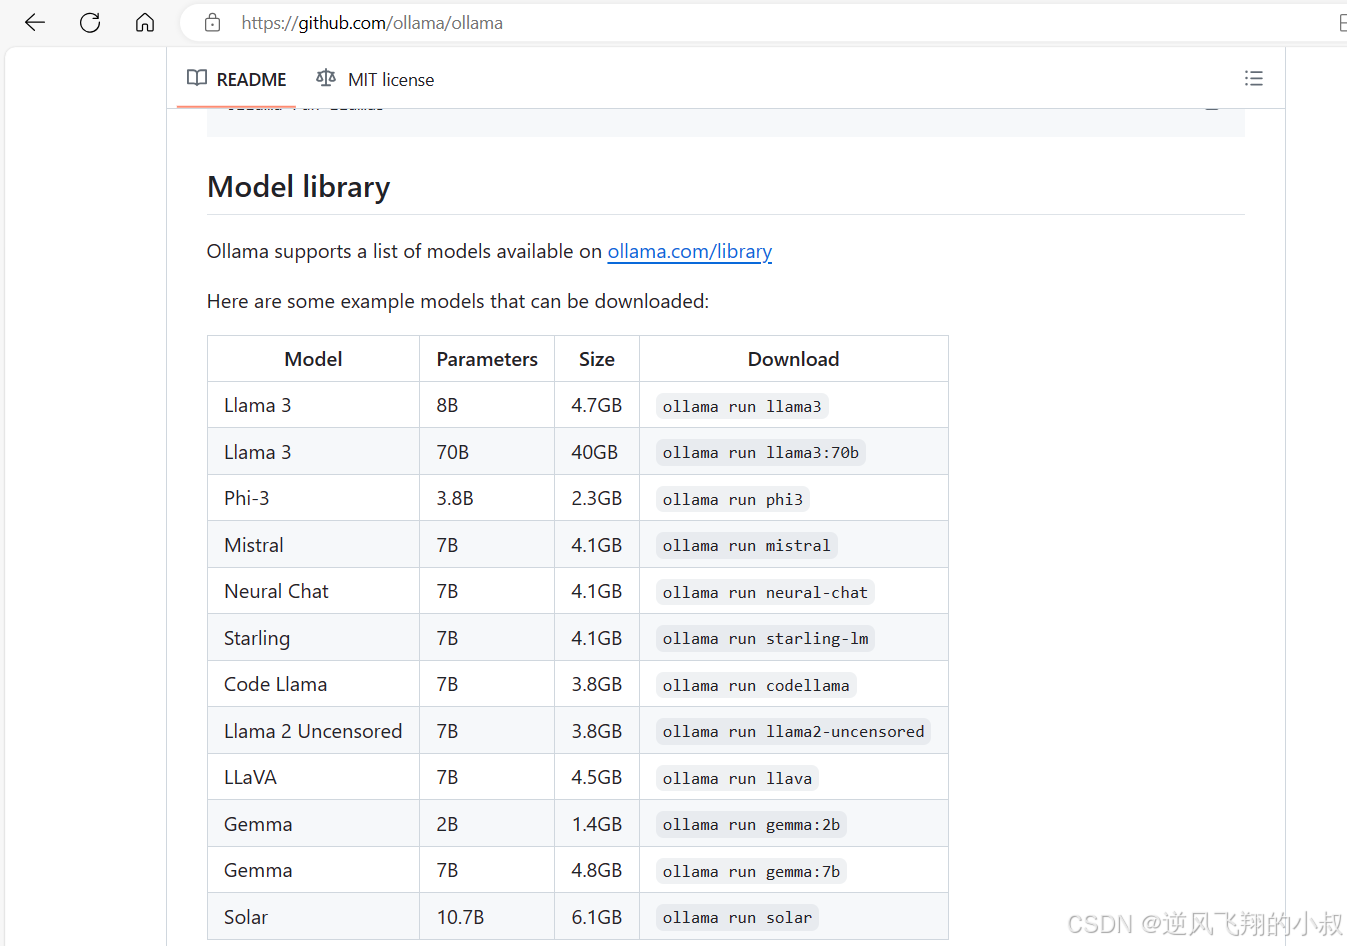Switch to the MIT license tab
The image size is (1347, 946).
(375, 79)
